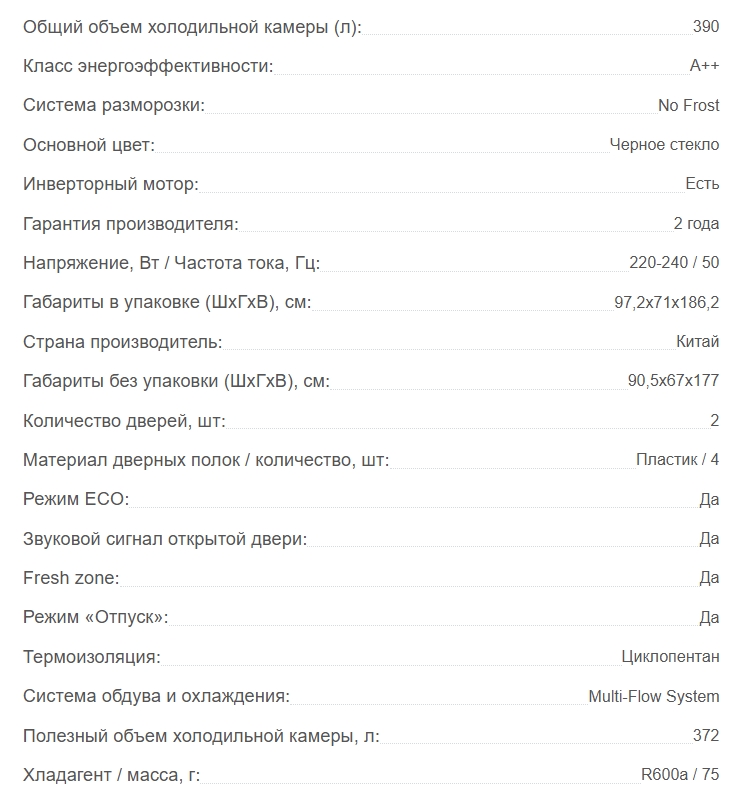Click the 220-240 / 50 voltage value

click(x=674, y=263)
